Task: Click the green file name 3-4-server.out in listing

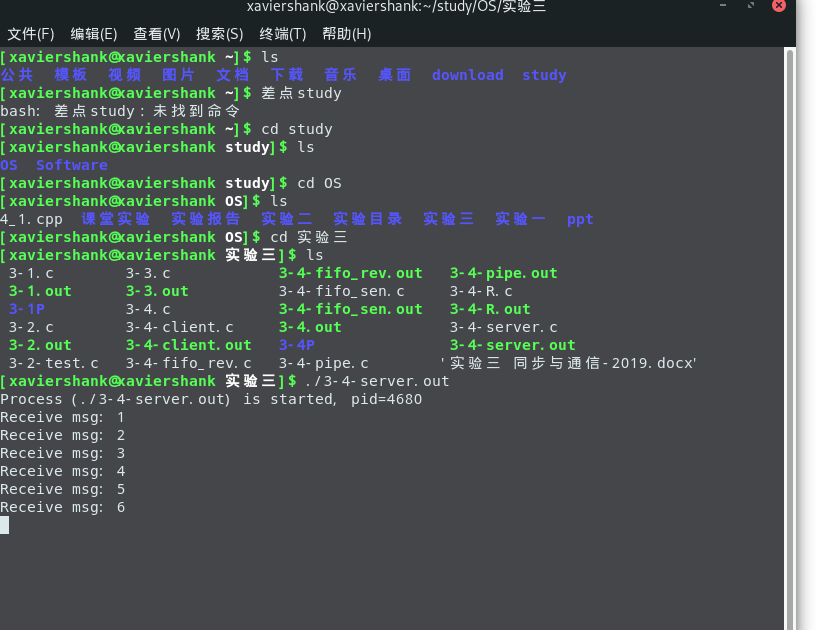Action: pyautogui.click(x=513, y=345)
